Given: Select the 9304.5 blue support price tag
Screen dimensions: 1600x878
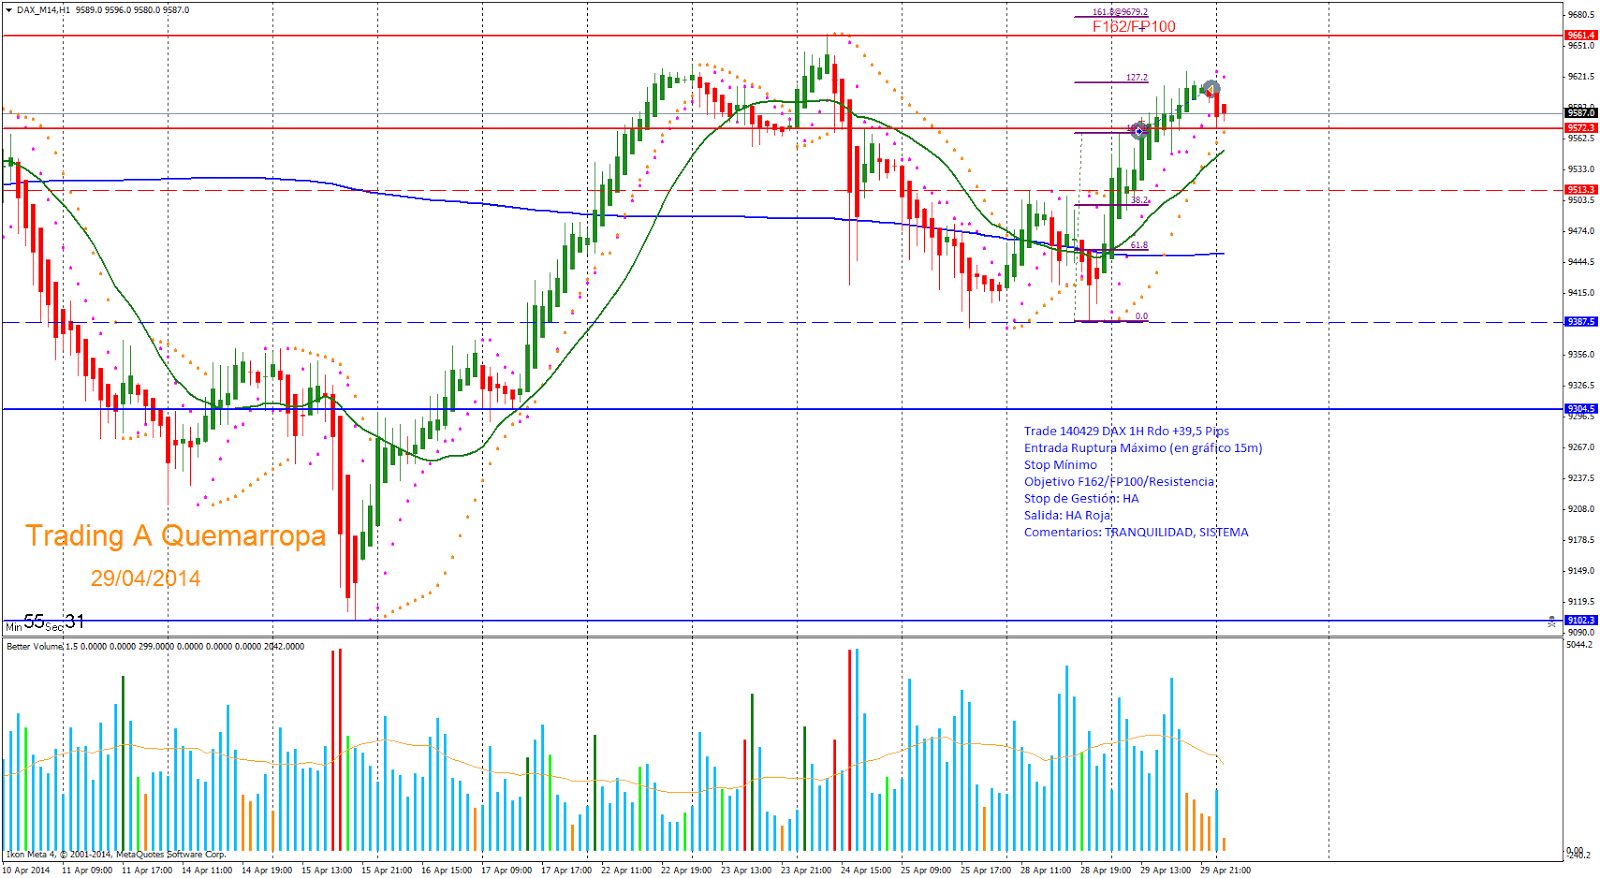Looking at the screenshot, I should click(x=1580, y=409).
